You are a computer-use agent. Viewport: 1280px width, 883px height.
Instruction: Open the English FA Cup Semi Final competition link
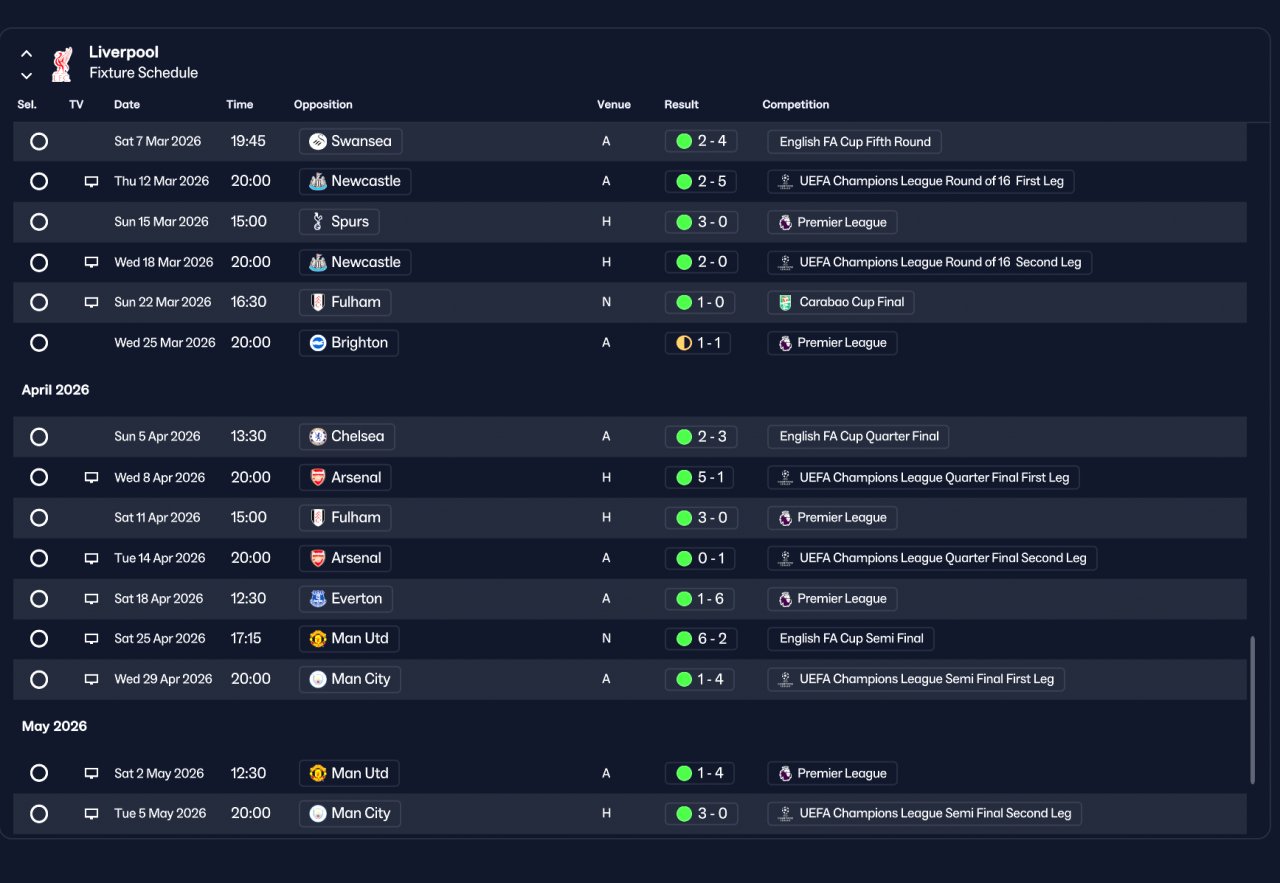click(851, 639)
